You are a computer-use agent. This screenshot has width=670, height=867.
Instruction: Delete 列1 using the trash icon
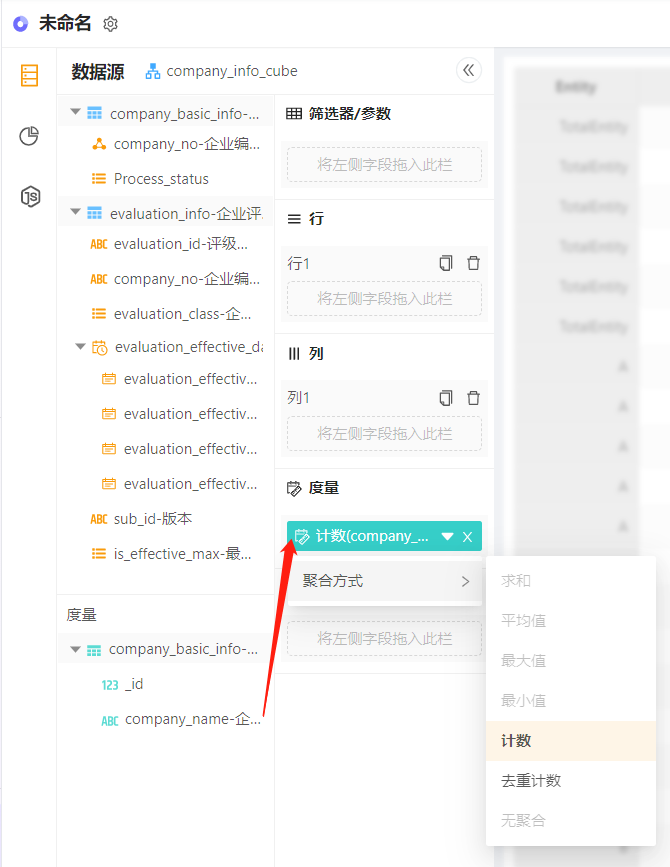(x=474, y=398)
